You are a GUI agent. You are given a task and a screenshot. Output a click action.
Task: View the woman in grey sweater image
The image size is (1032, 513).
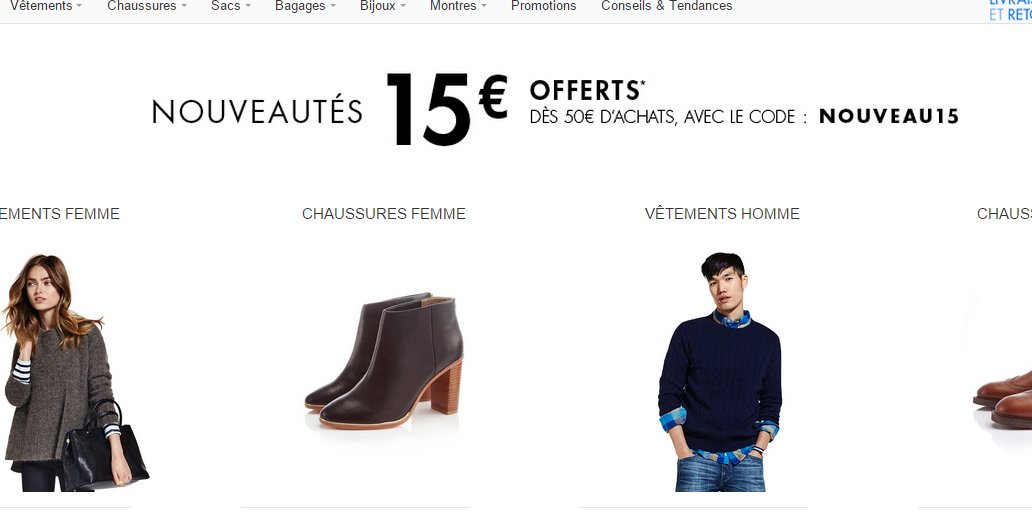pyautogui.click(x=74, y=373)
